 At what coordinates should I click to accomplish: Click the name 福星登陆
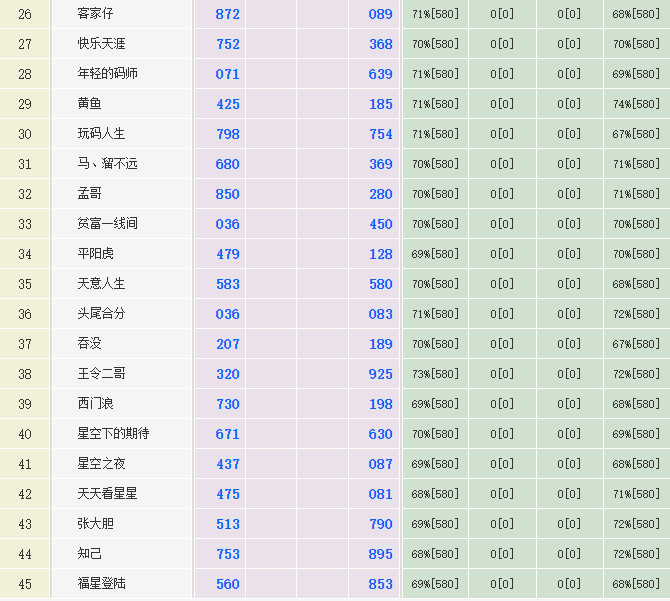tap(102, 584)
